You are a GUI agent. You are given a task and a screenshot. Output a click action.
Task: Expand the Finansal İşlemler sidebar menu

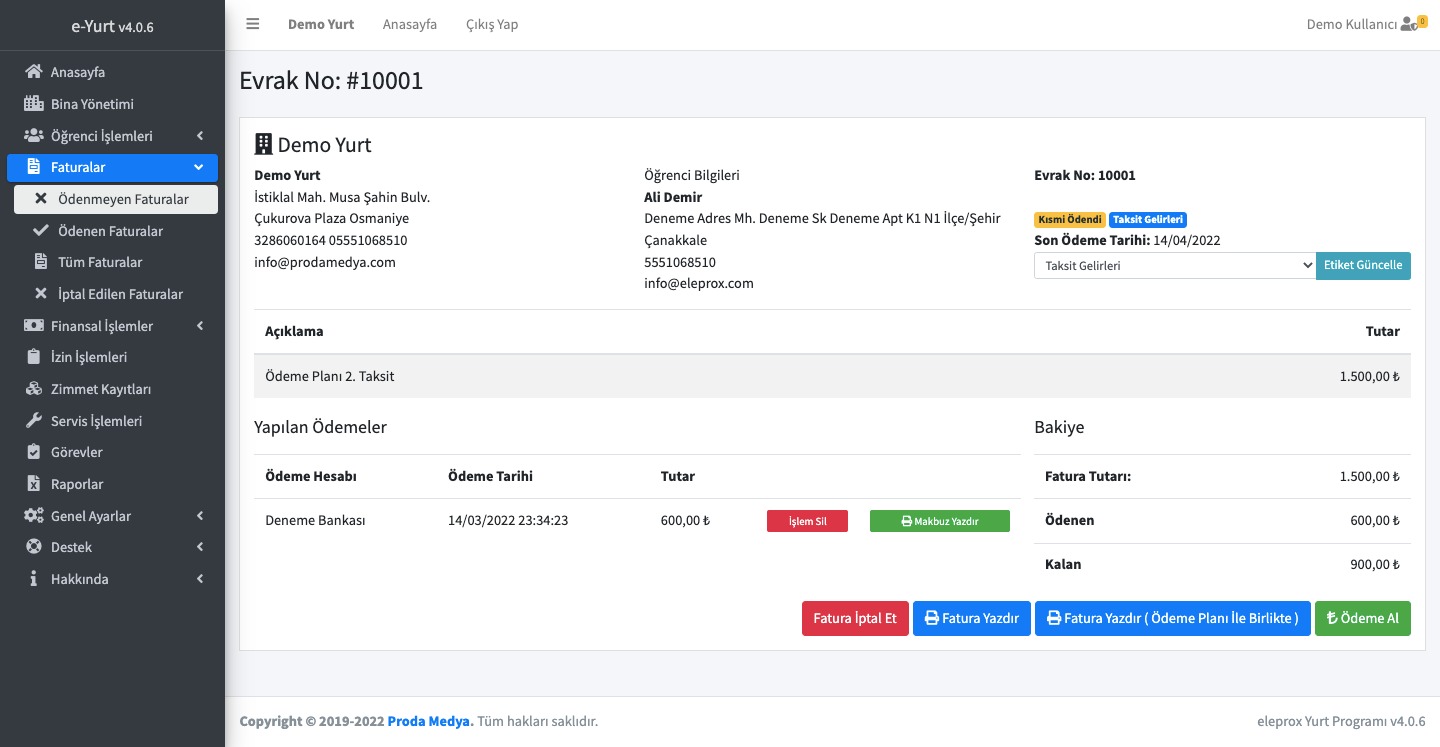pyautogui.click(x=112, y=326)
